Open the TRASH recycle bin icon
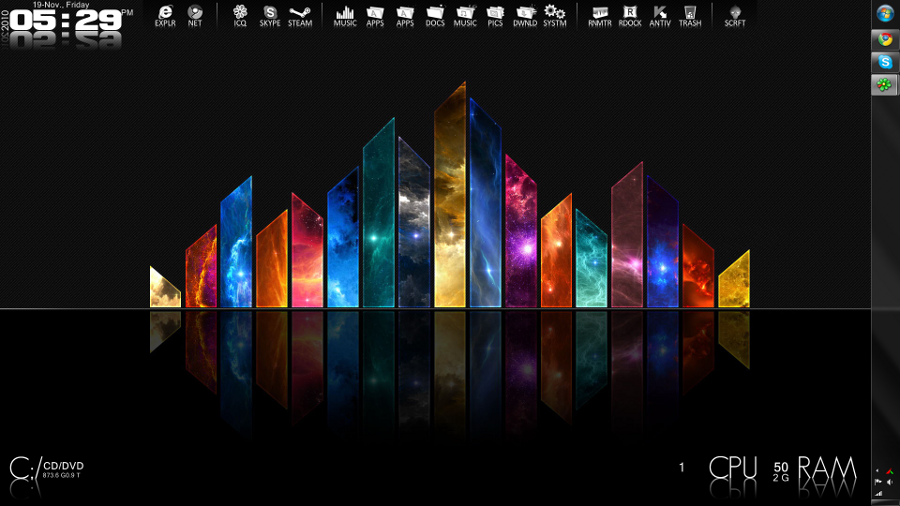Image resolution: width=900 pixels, height=506 pixels. (x=690, y=15)
